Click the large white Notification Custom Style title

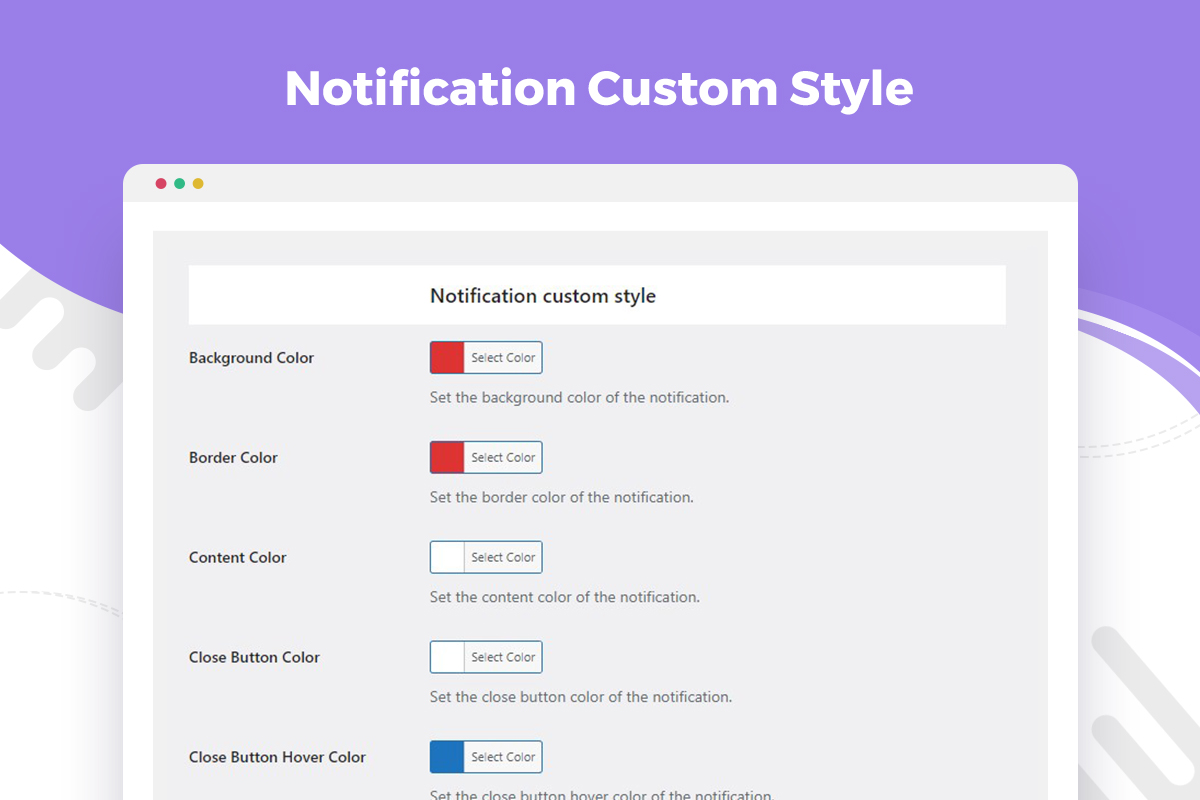(x=599, y=89)
